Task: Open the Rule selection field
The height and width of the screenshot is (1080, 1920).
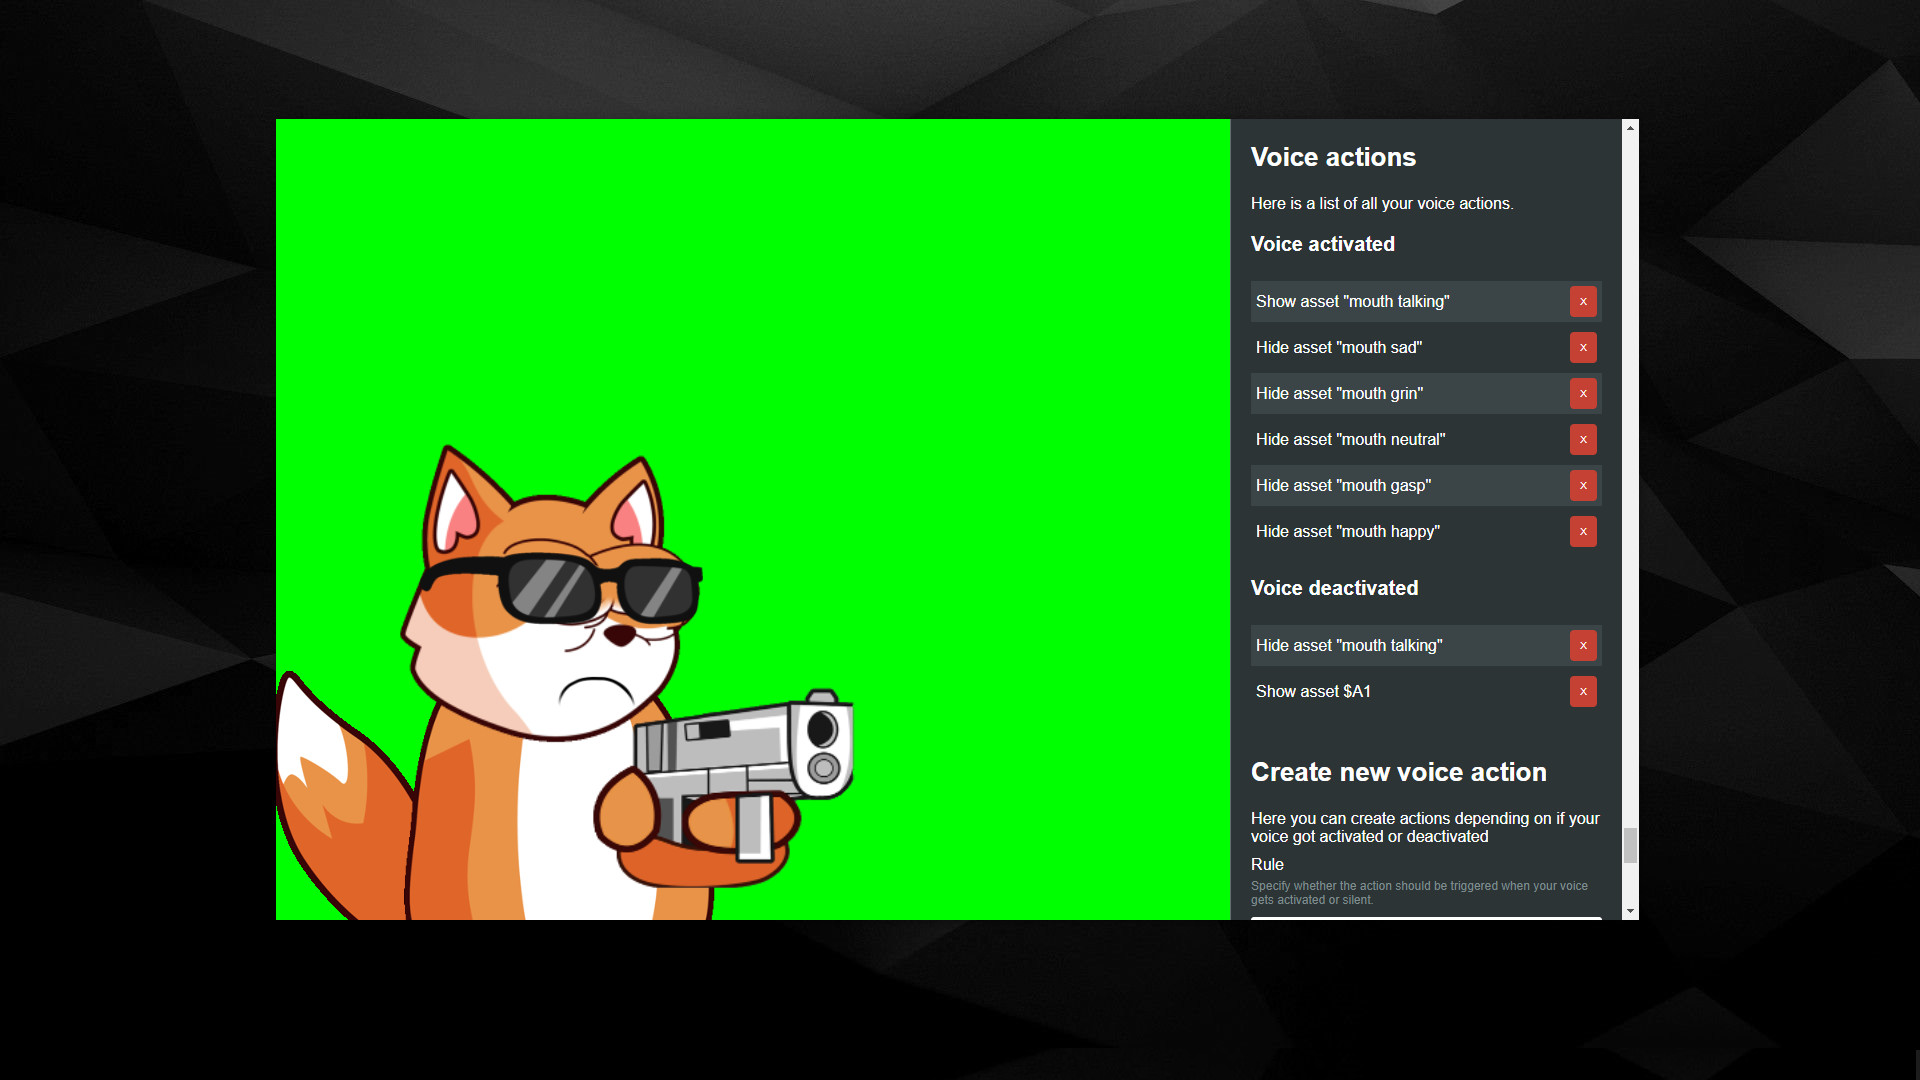Action: [x=1425, y=917]
